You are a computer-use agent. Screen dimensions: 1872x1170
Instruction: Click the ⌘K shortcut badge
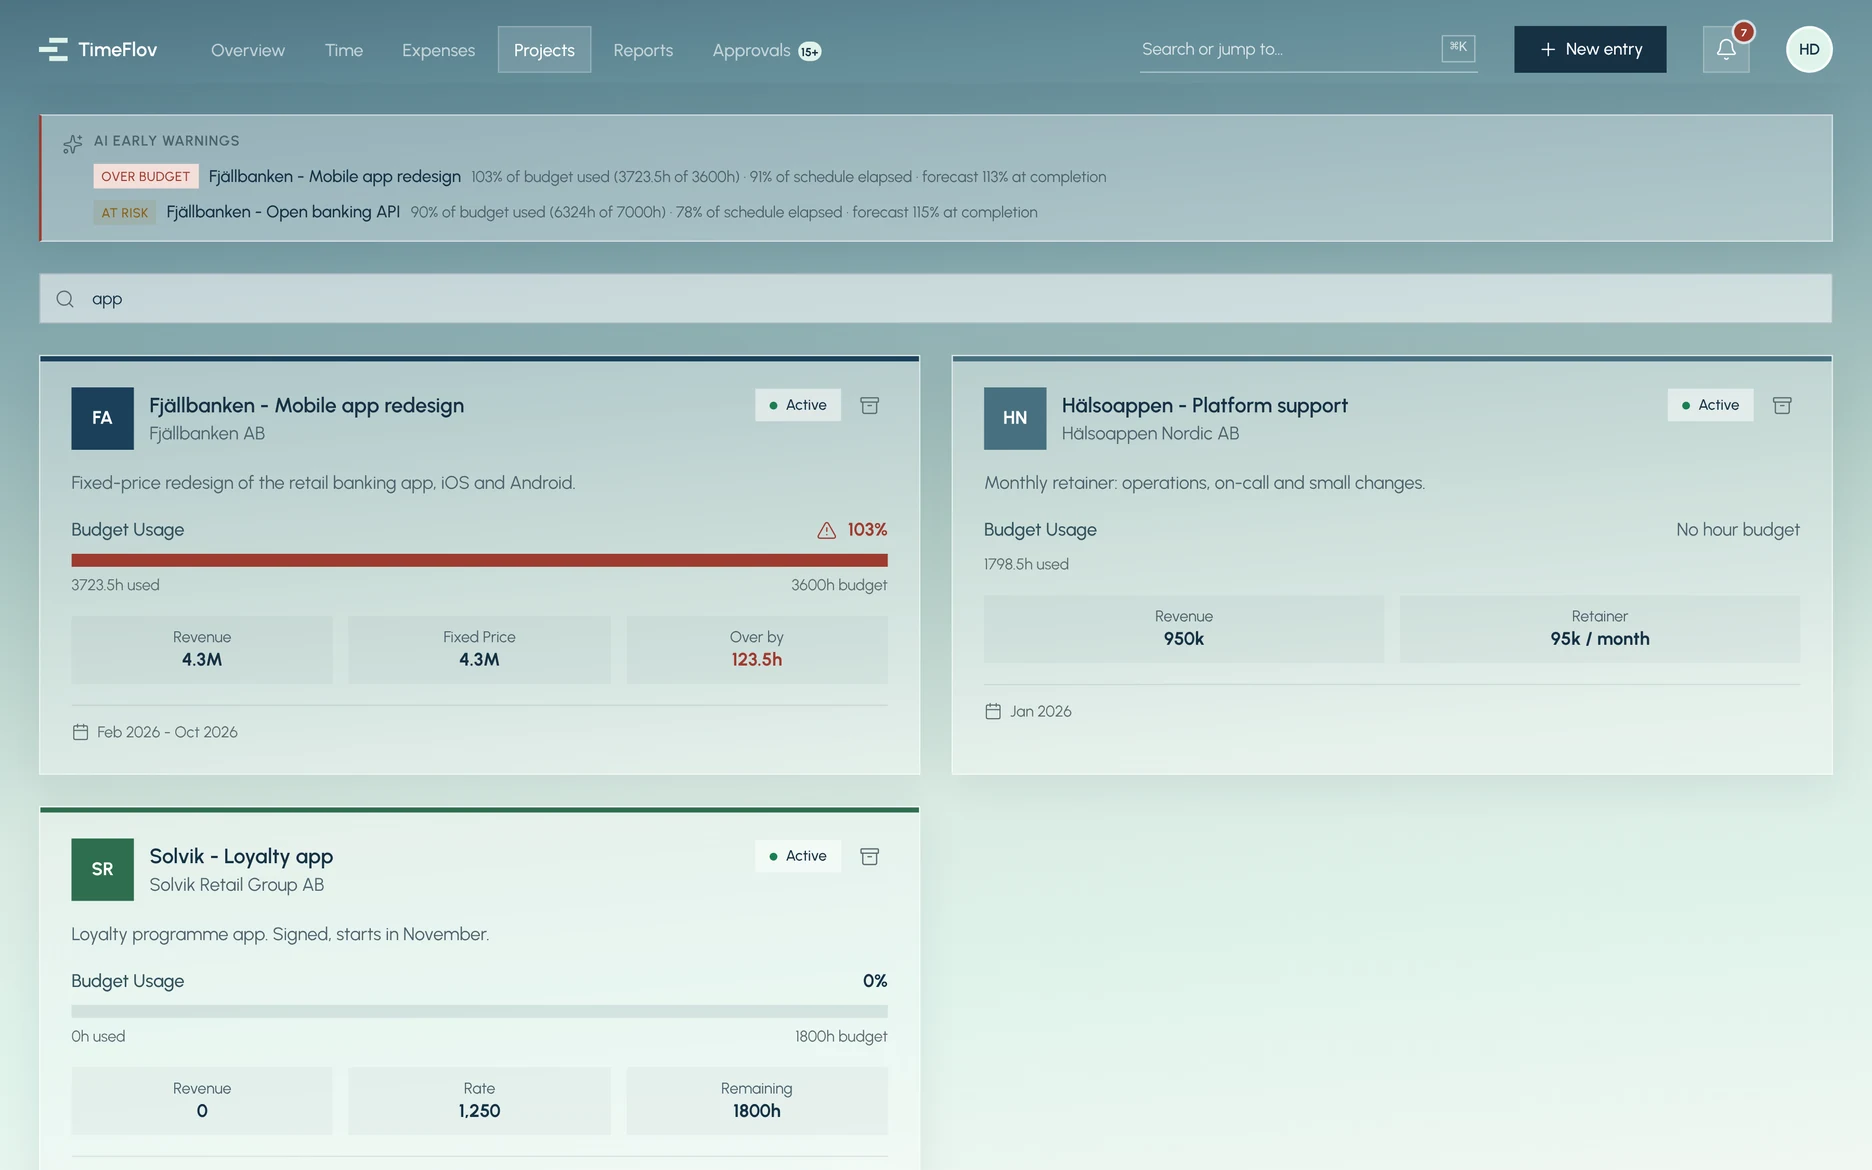click(x=1458, y=48)
